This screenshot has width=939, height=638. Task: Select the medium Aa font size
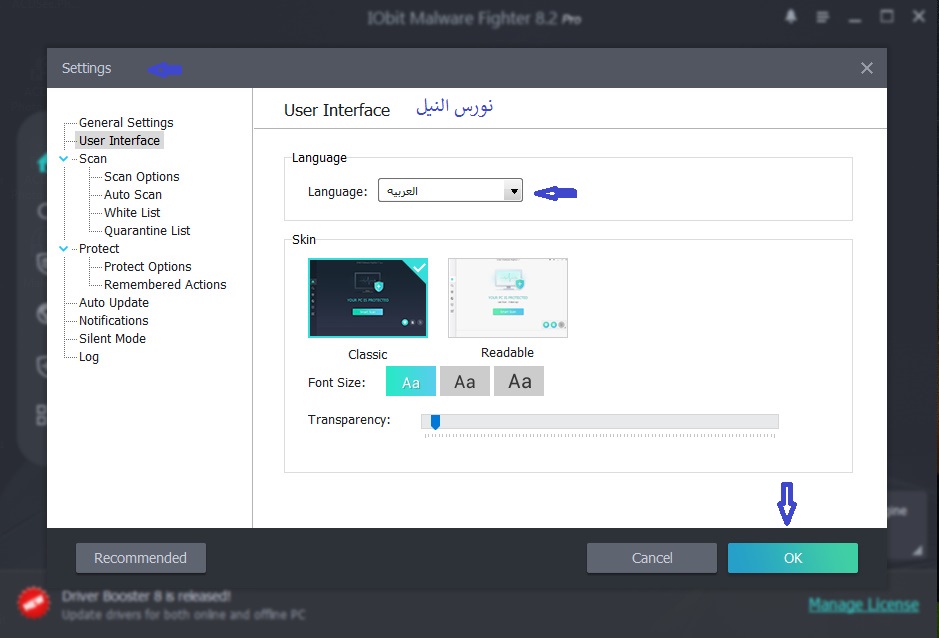[465, 381]
